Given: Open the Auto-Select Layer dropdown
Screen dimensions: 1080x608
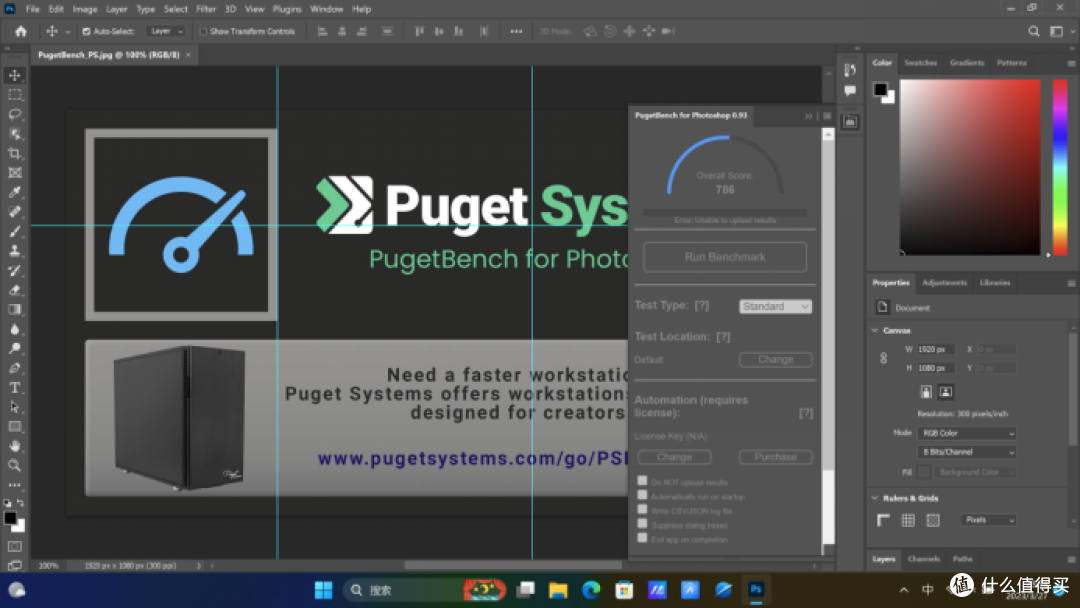Looking at the screenshot, I should click(166, 31).
